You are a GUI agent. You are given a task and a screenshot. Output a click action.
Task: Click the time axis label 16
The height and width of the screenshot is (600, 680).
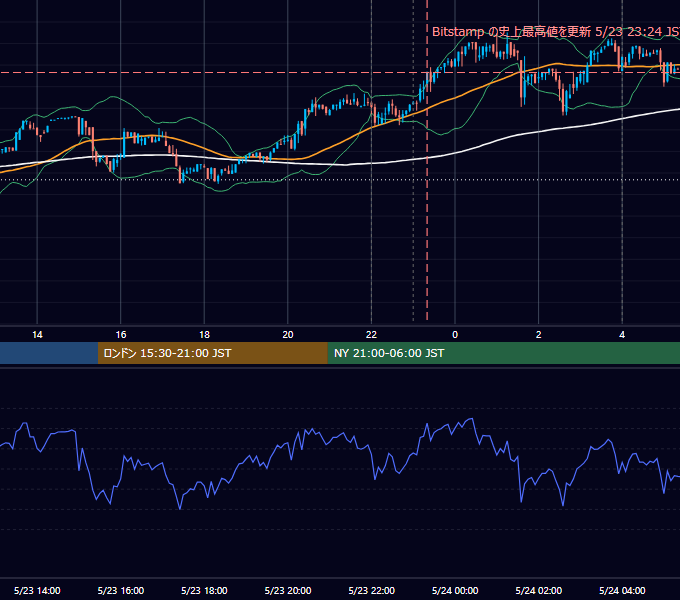(121, 335)
